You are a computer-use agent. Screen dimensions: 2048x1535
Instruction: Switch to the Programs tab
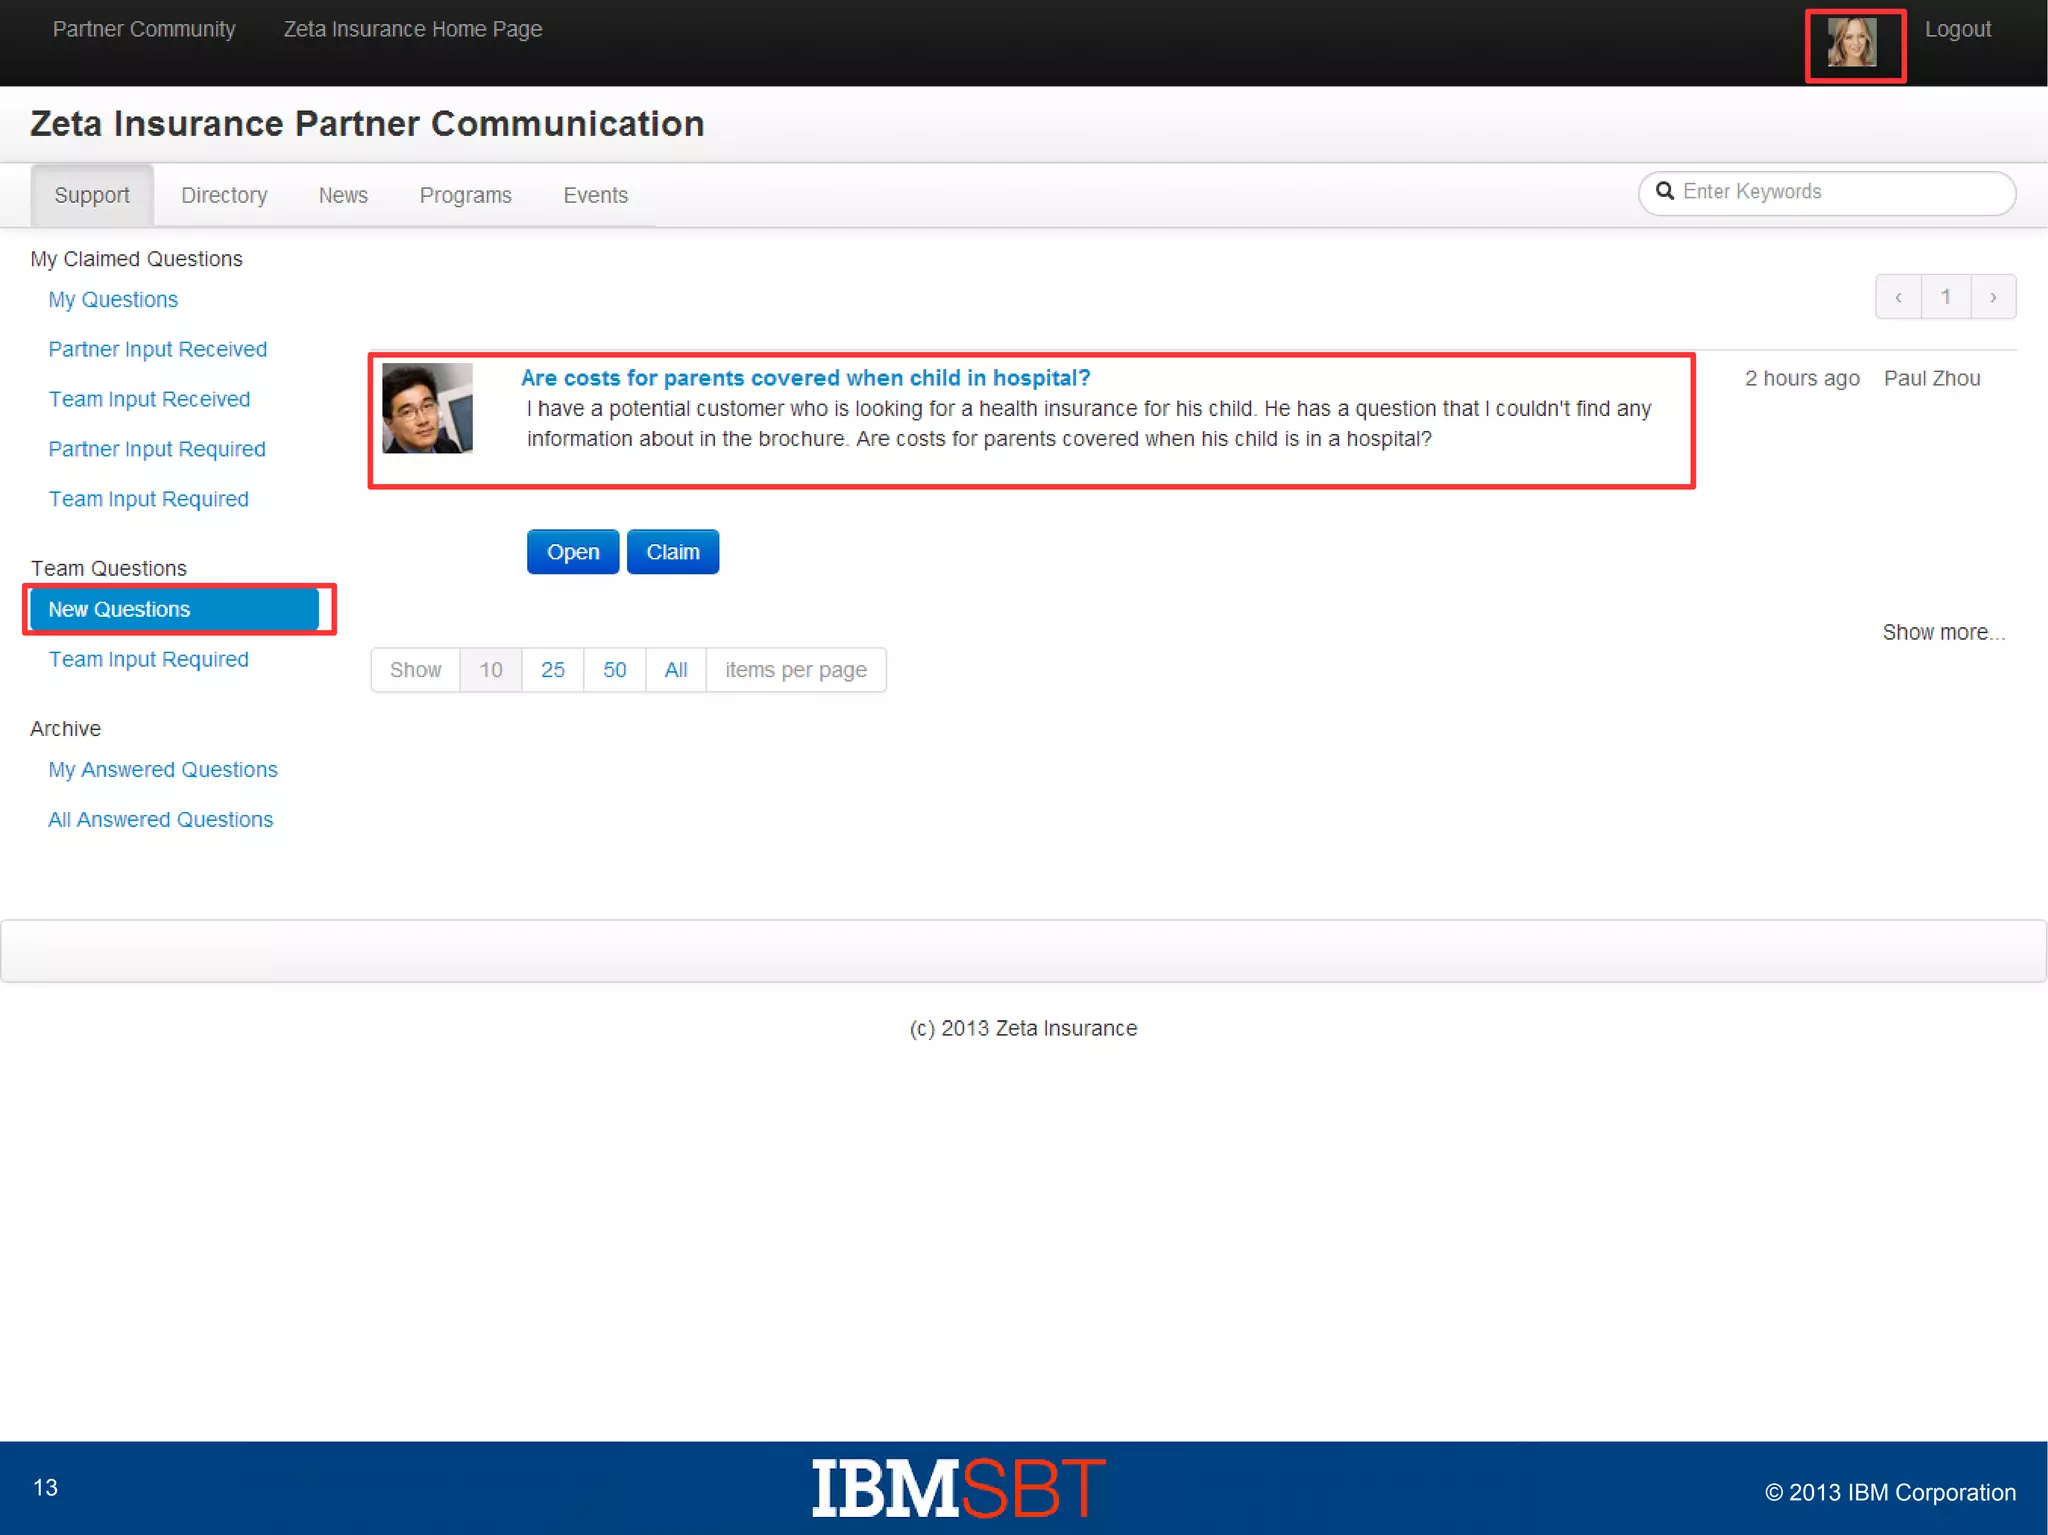coord(465,195)
